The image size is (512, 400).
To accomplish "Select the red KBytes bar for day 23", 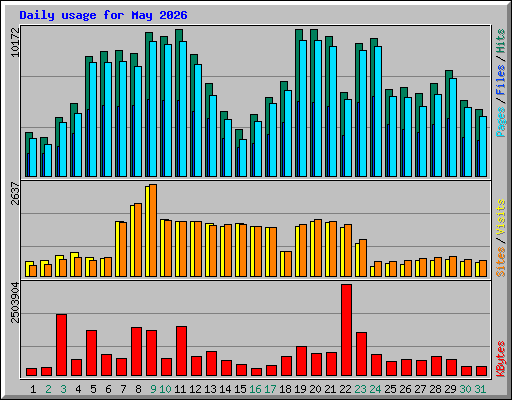I will pos(361,354).
